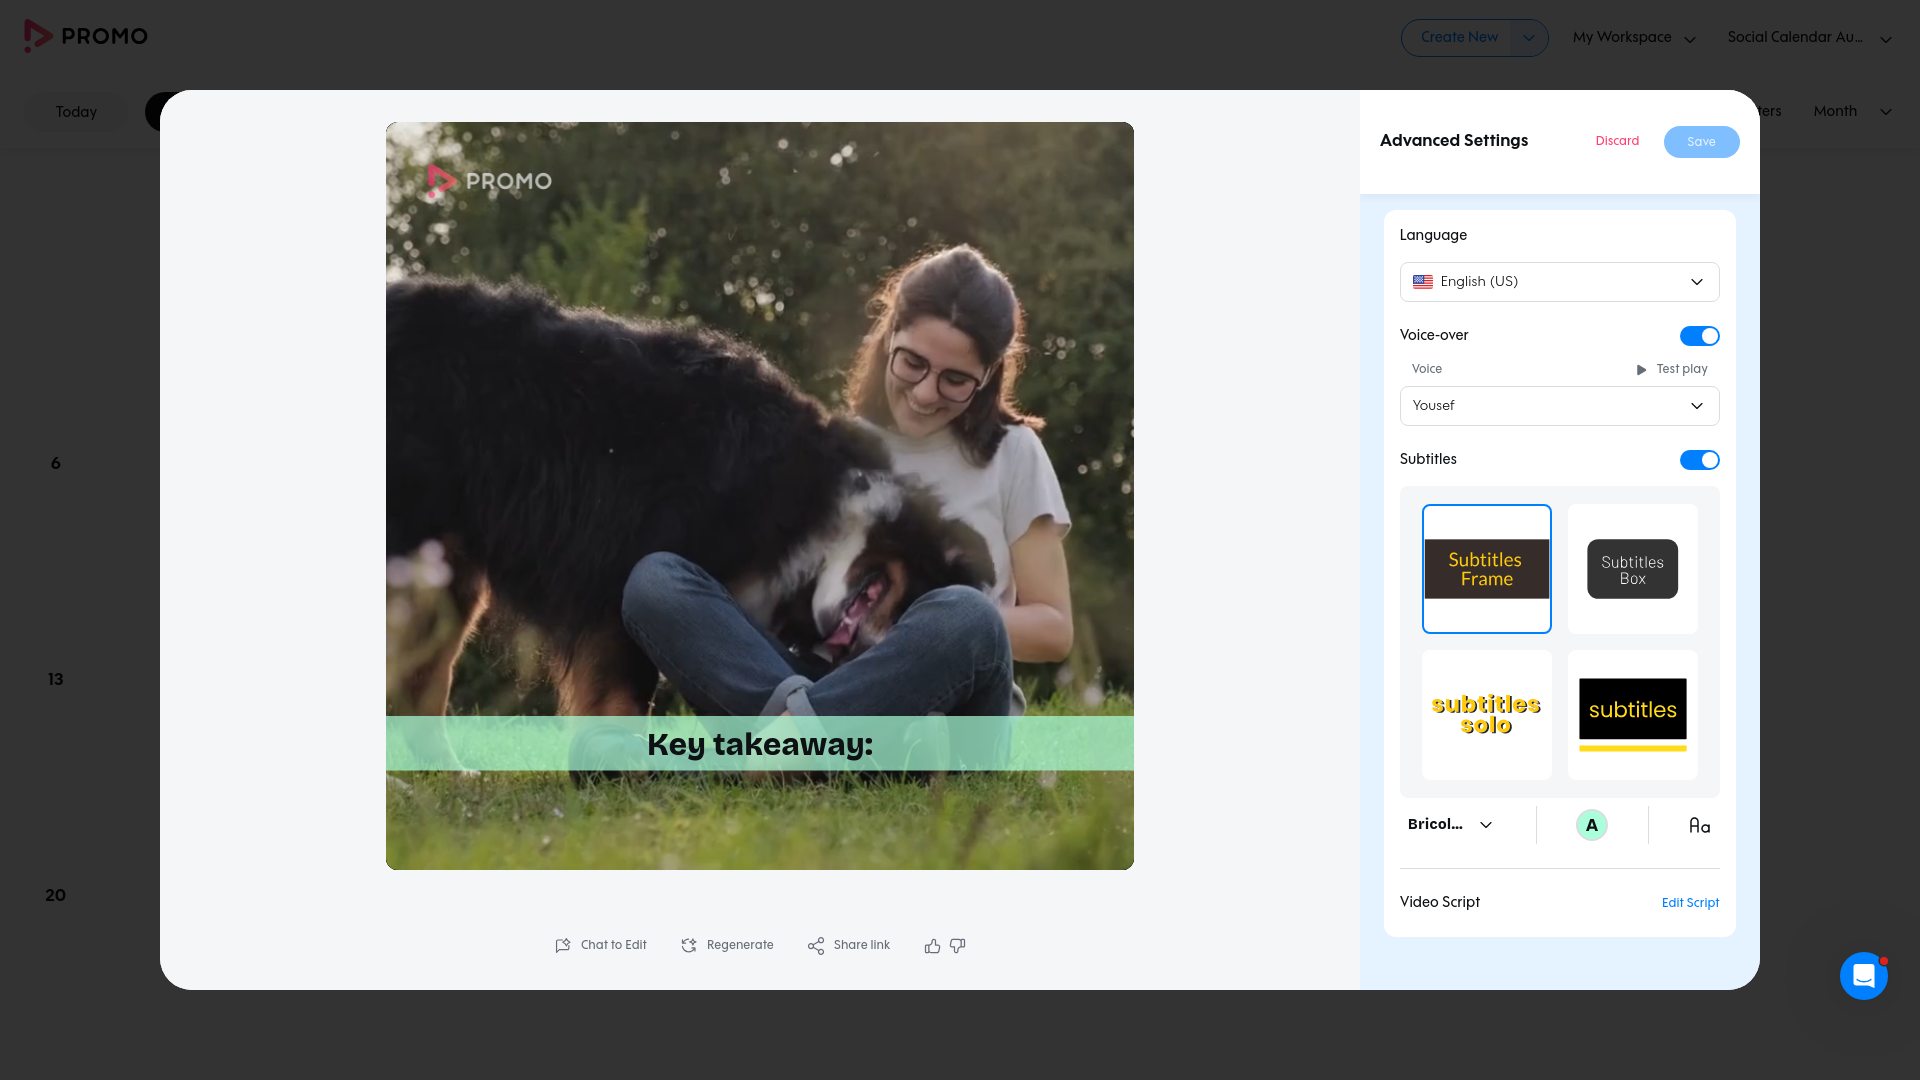
Task: Discard the advanced settings changes
Action: point(1617,141)
